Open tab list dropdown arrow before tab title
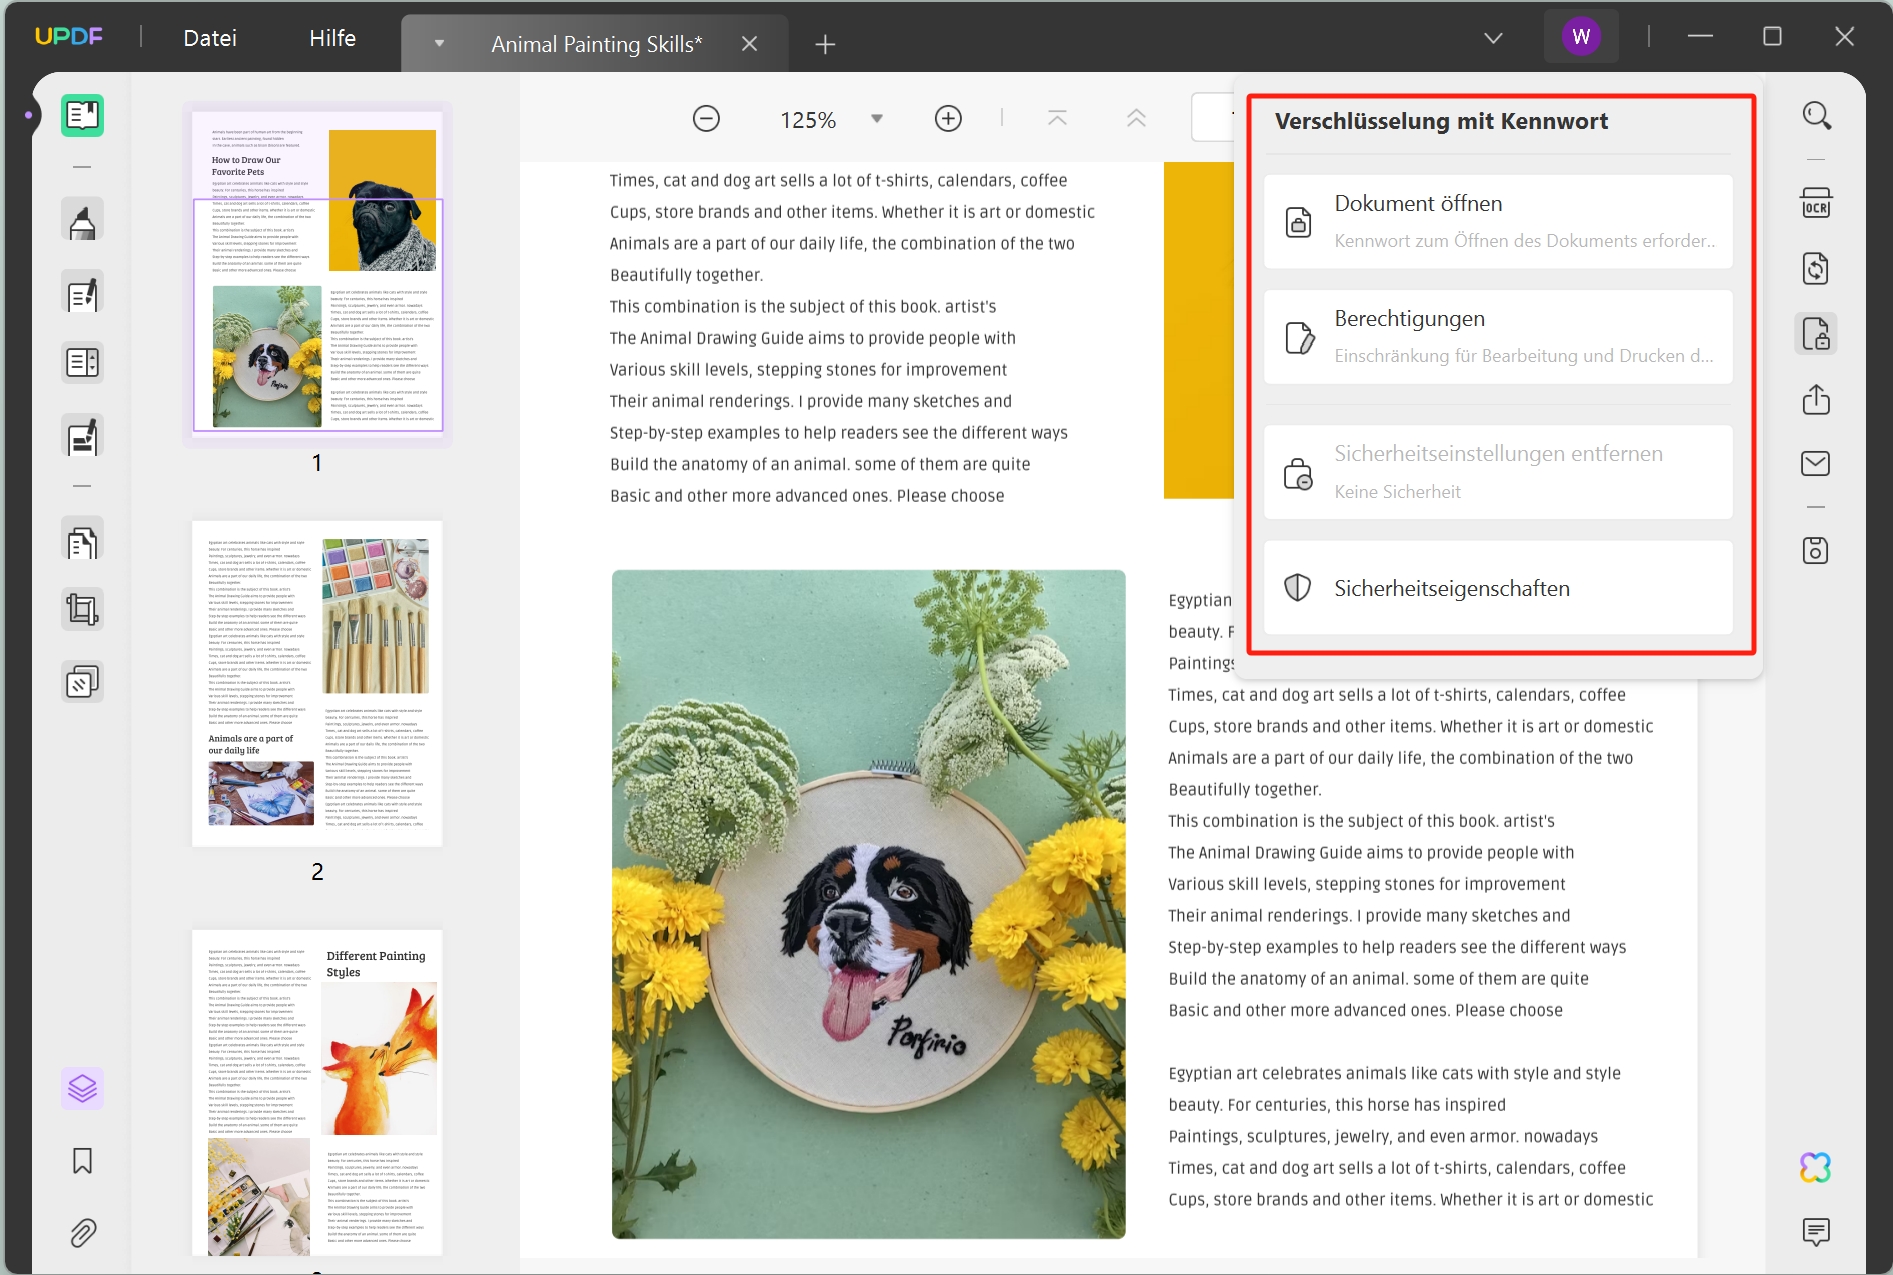Screen dimensions: 1893x1275 tap(439, 44)
